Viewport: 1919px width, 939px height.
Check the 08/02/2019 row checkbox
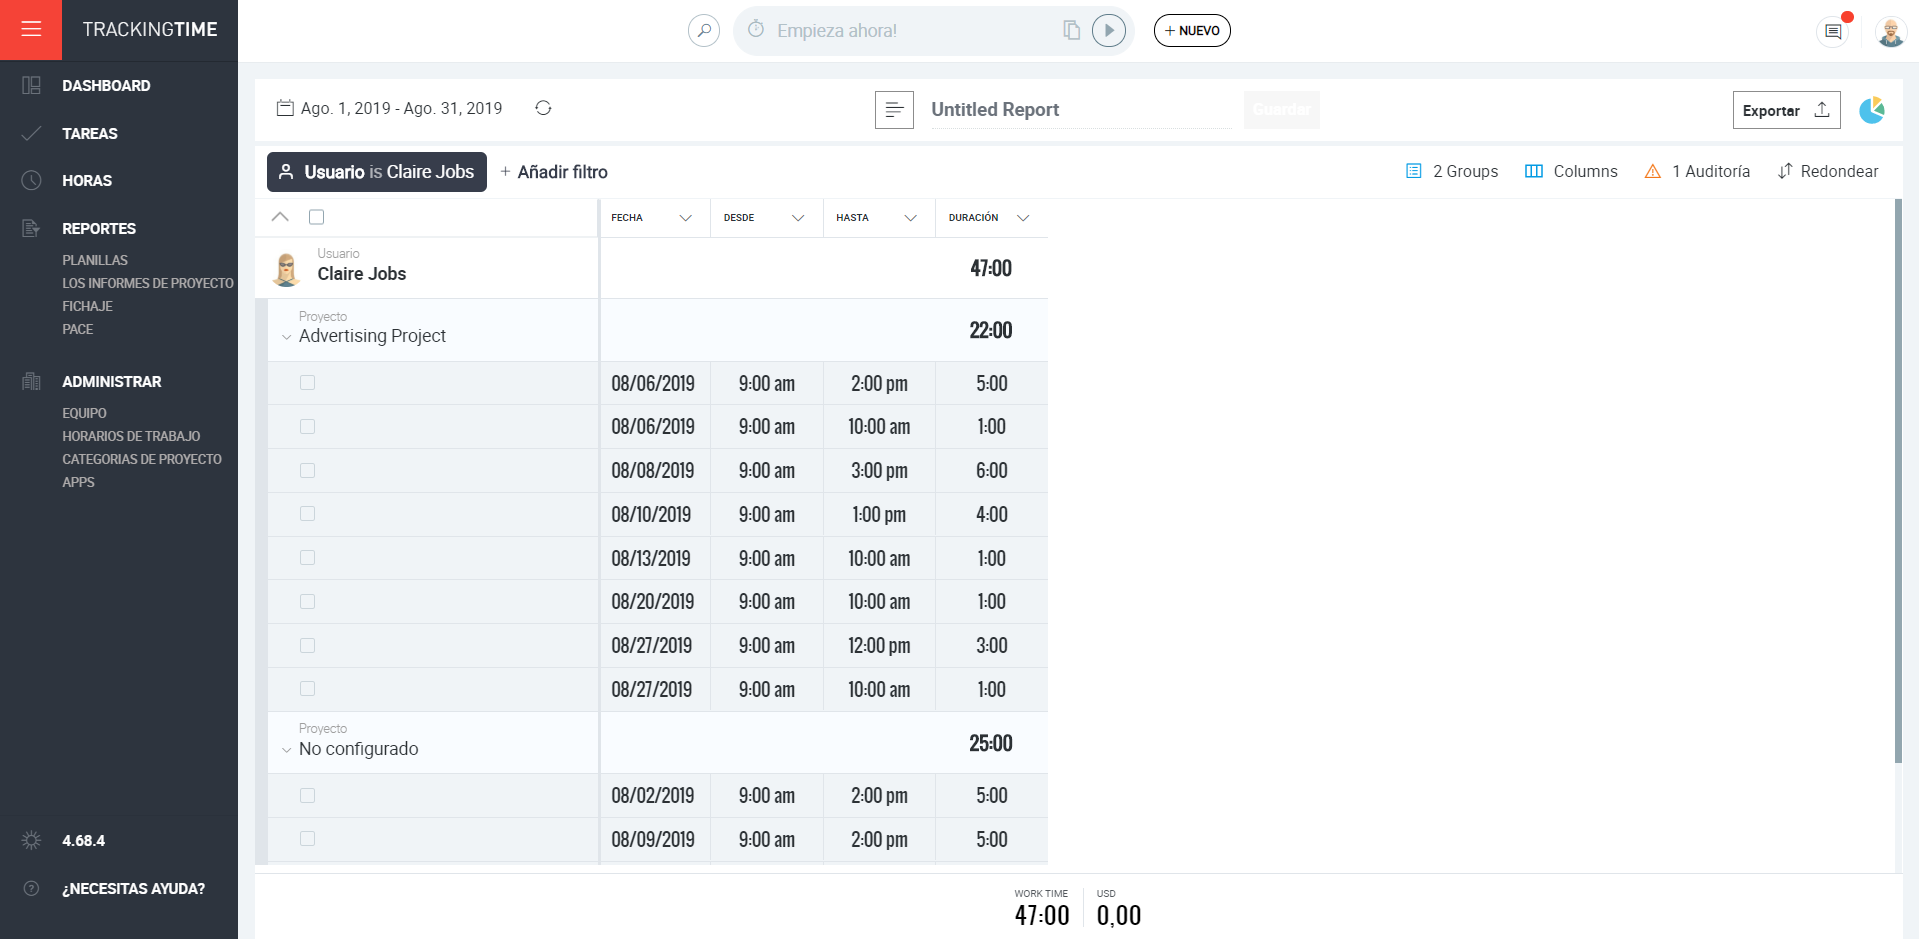[307, 795]
